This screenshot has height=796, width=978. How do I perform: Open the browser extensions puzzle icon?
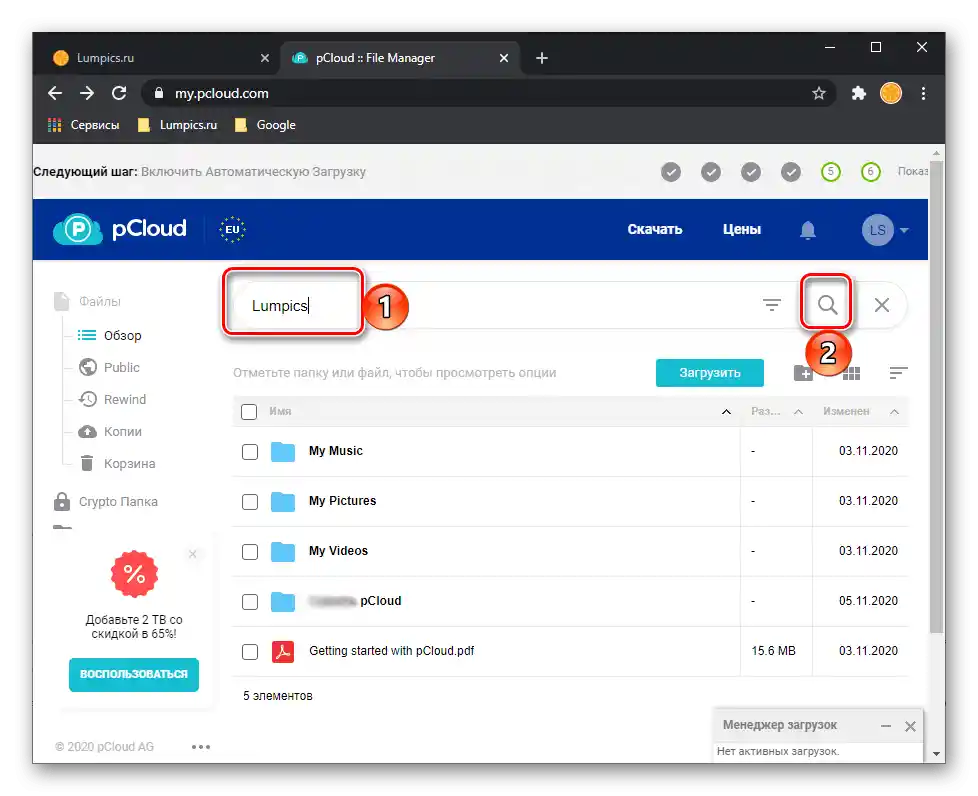pos(858,94)
